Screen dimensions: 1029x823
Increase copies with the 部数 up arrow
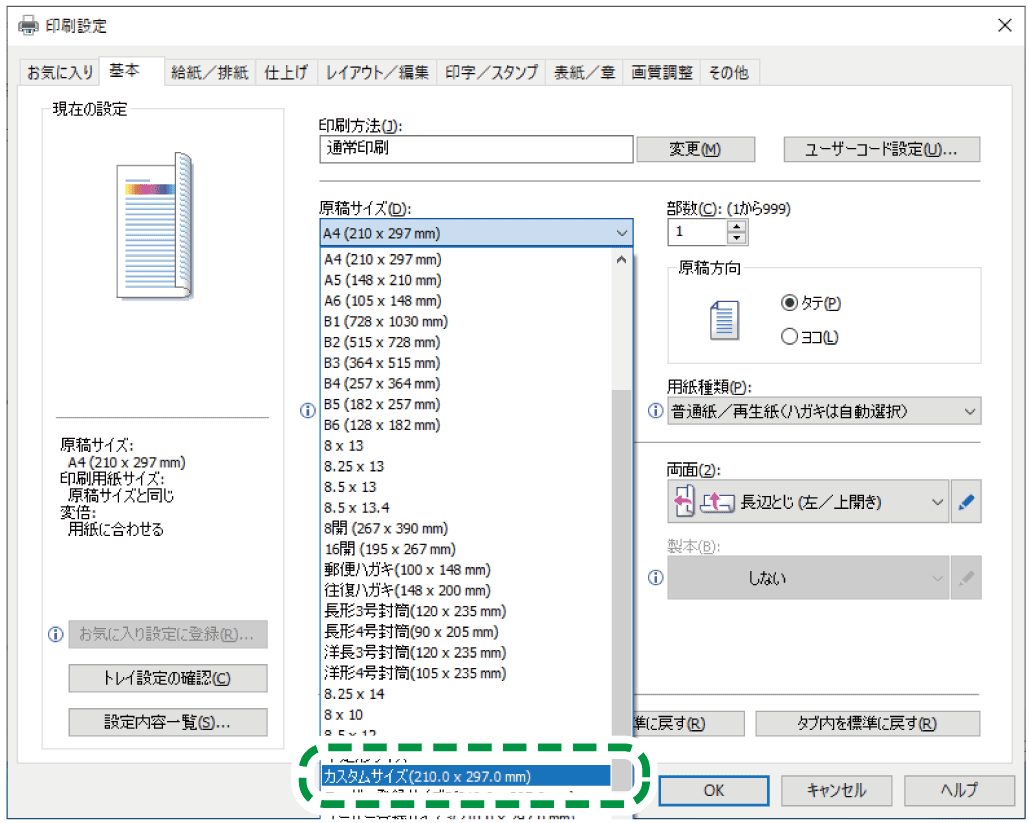tap(737, 226)
